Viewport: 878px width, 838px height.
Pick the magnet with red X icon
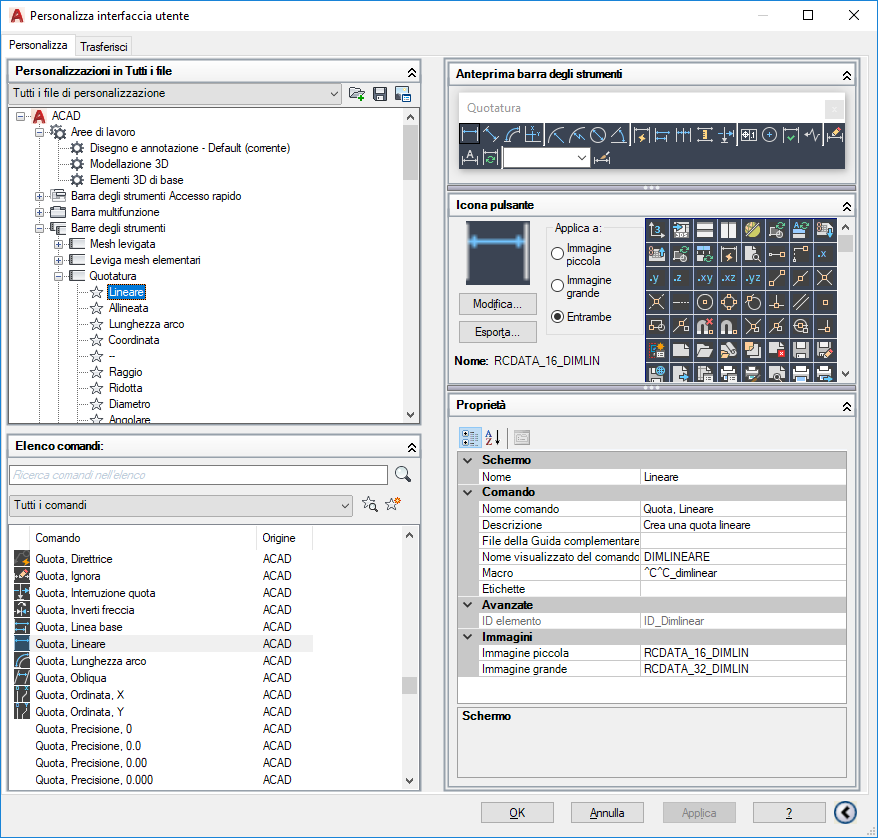coord(704,326)
